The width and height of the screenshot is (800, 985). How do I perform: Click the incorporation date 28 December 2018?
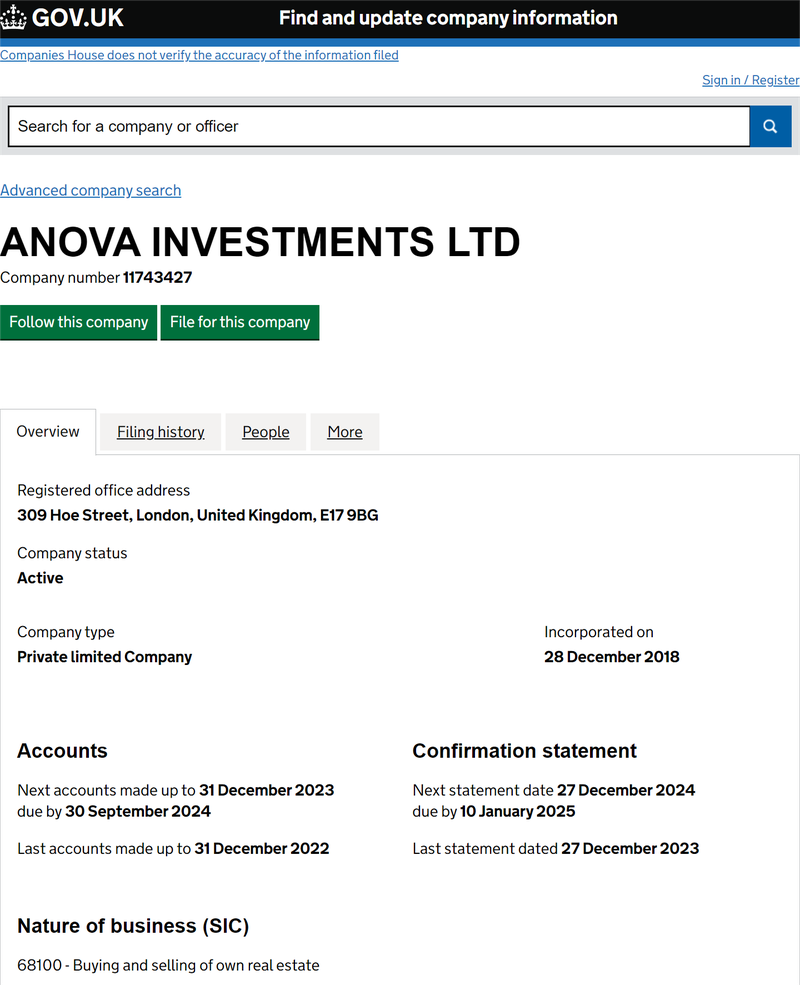pos(611,657)
